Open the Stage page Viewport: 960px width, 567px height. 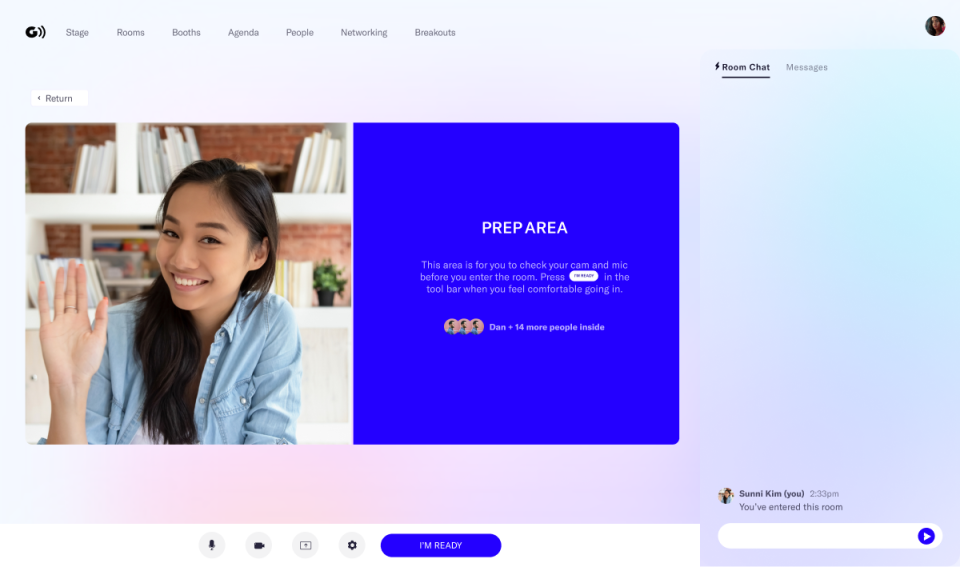coord(77,32)
